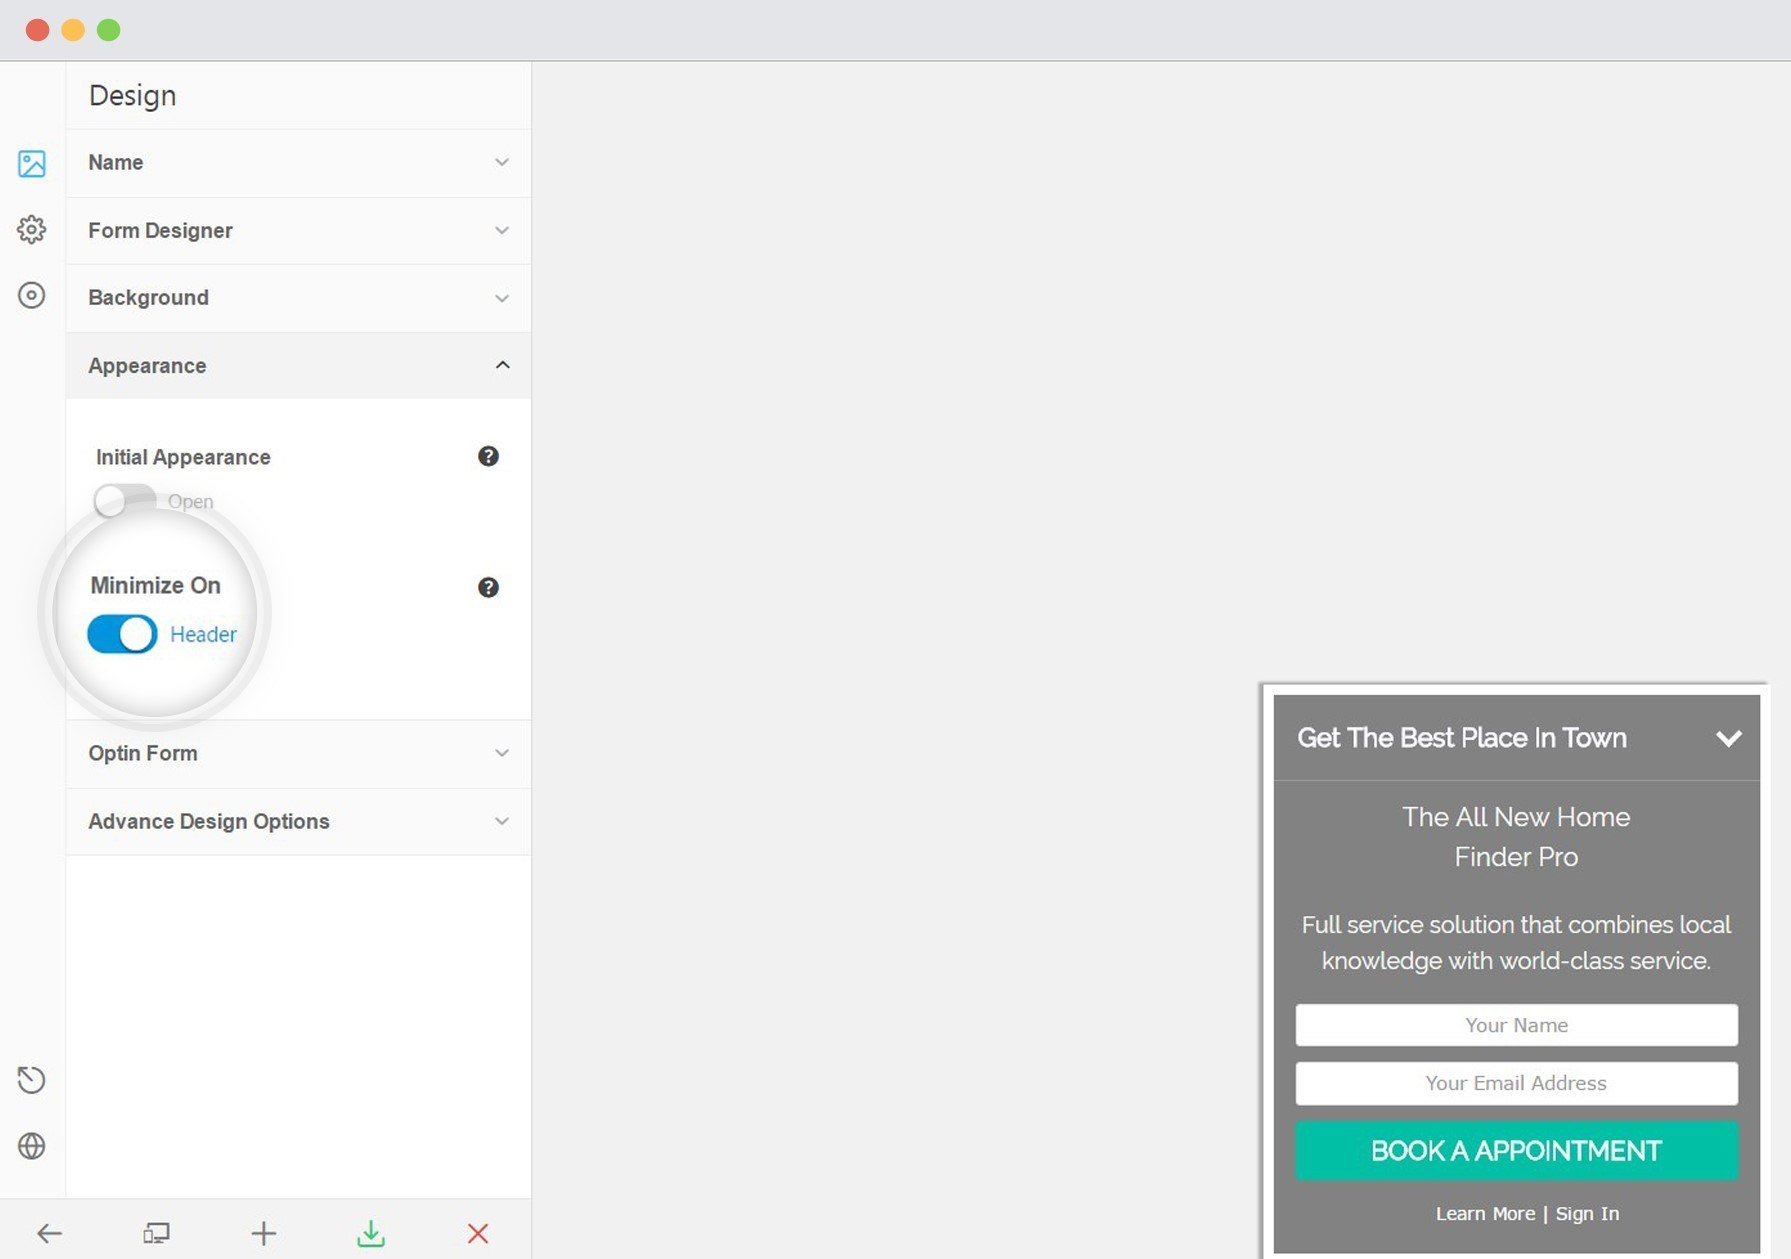Click The All New Home Finder Pro heading
The height and width of the screenshot is (1259, 1791).
click(x=1516, y=837)
